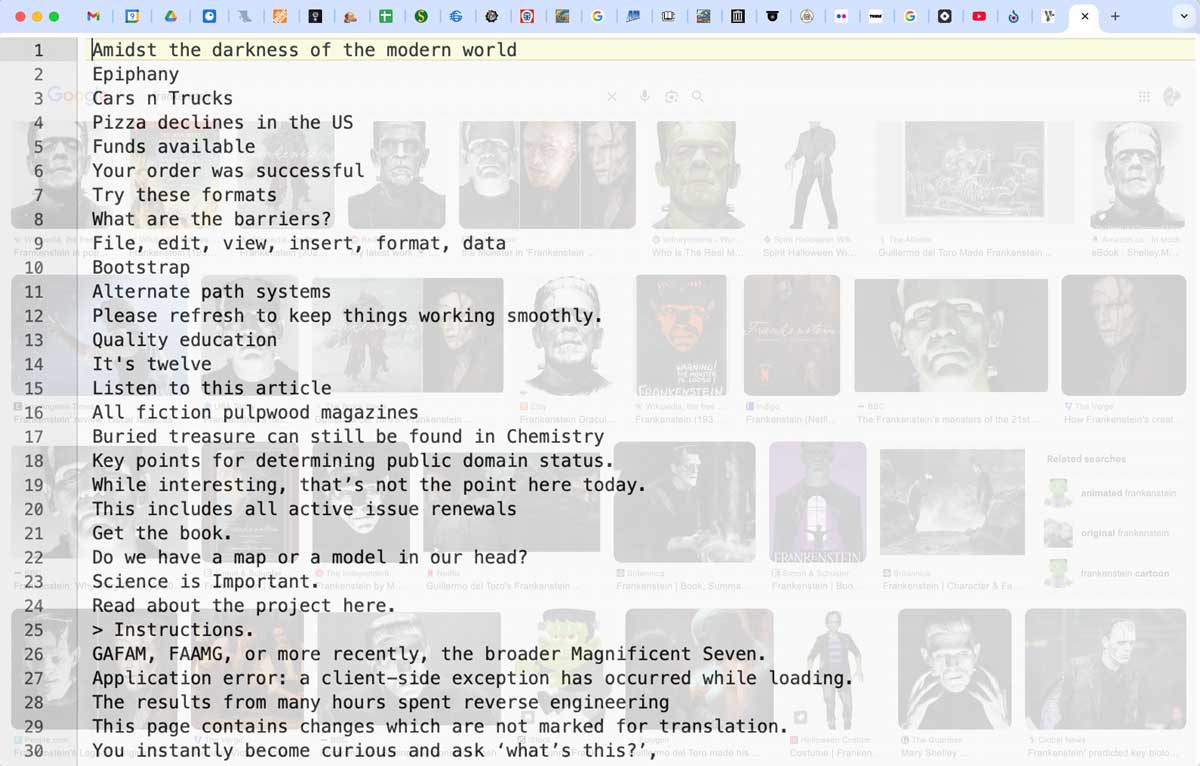Image resolution: width=1200 pixels, height=766 pixels.
Task: Expand the tab search dropdown chevron
Action: (1183, 16)
